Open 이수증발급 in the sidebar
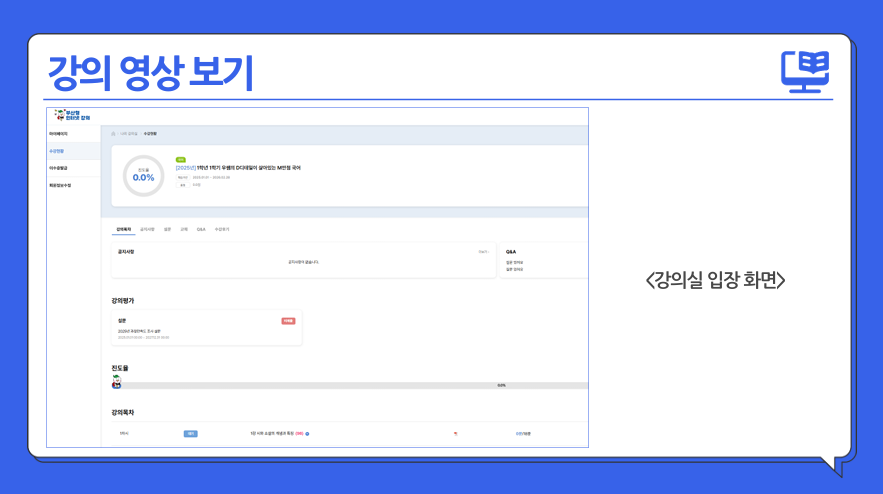The height and width of the screenshot is (494, 883). pos(58,168)
